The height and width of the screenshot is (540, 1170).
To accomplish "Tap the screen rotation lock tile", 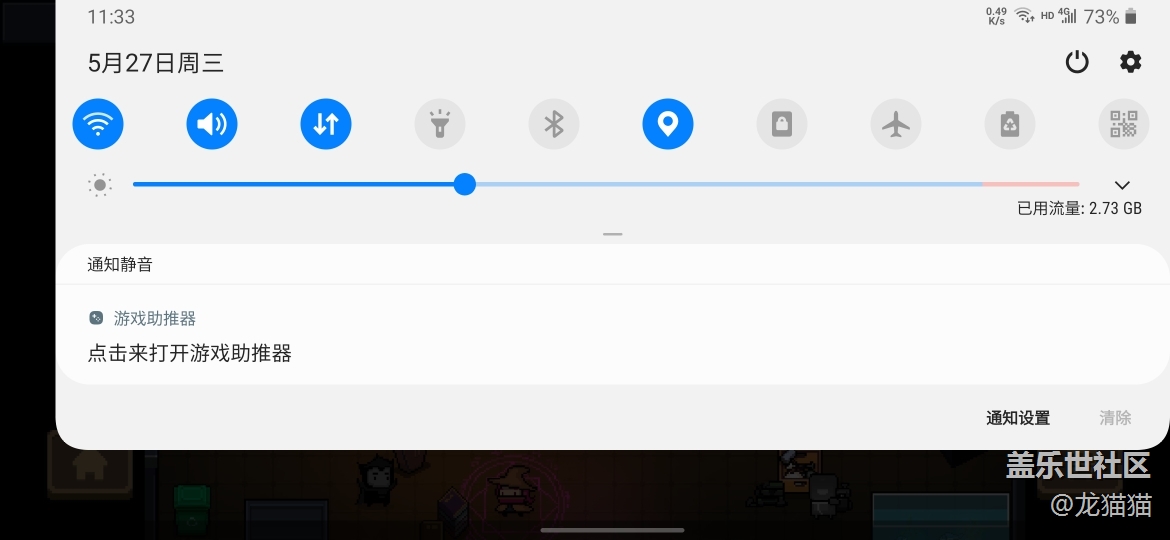I will (782, 124).
